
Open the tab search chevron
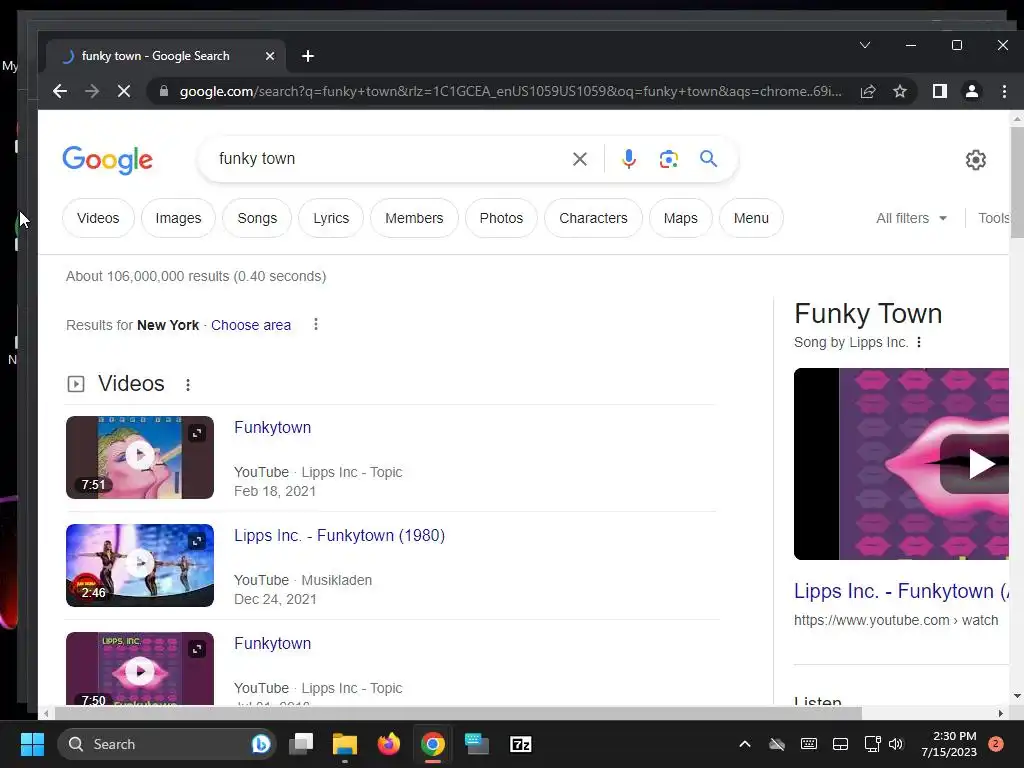[865, 45]
